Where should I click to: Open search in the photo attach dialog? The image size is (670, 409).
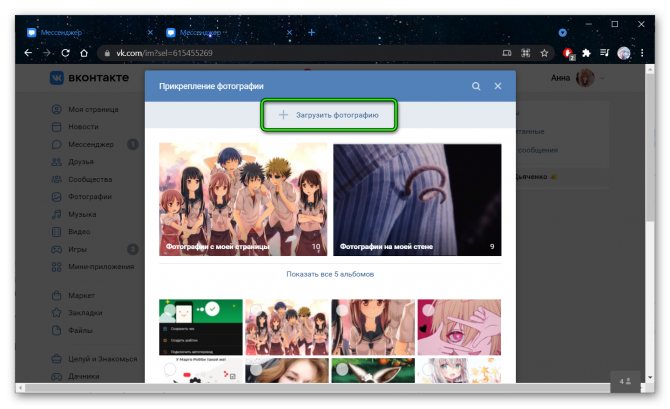tap(476, 86)
